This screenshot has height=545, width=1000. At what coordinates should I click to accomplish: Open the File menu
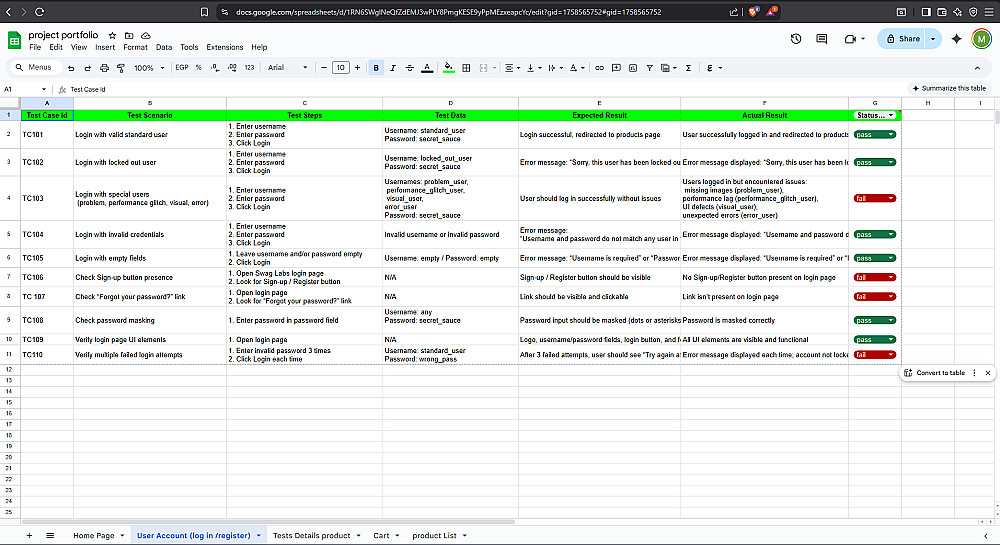[35, 47]
